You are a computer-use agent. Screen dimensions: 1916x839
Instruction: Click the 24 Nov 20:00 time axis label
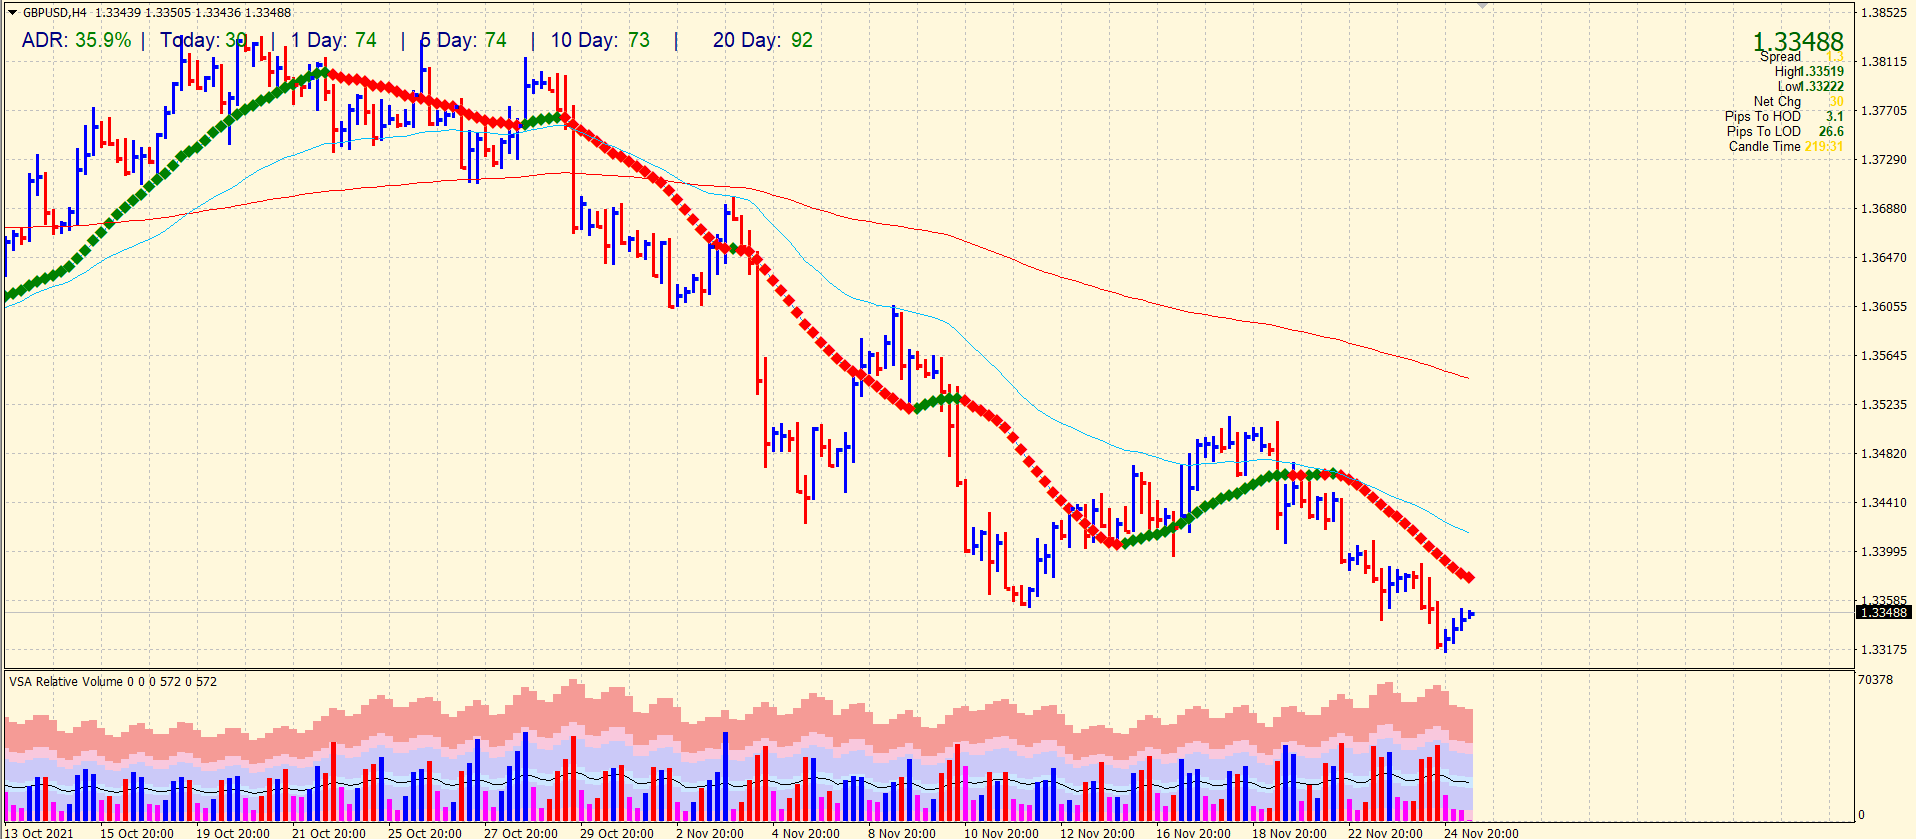coord(1481,833)
